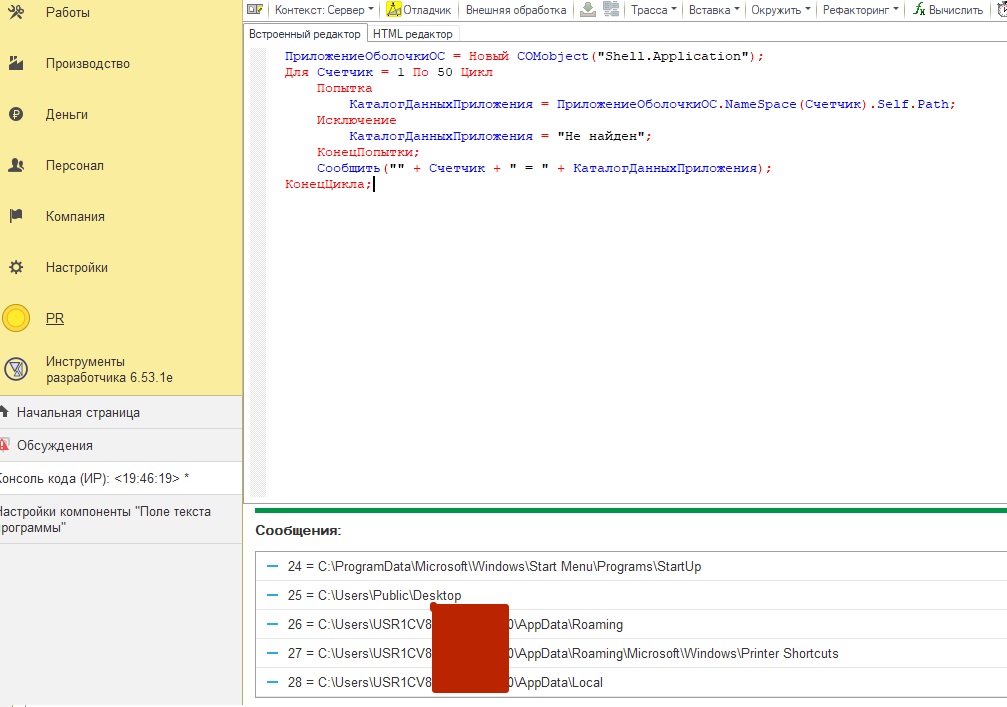The width and height of the screenshot is (1007, 707).
Task: Open Настройки using the gear icon
Action: [x=16, y=268]
